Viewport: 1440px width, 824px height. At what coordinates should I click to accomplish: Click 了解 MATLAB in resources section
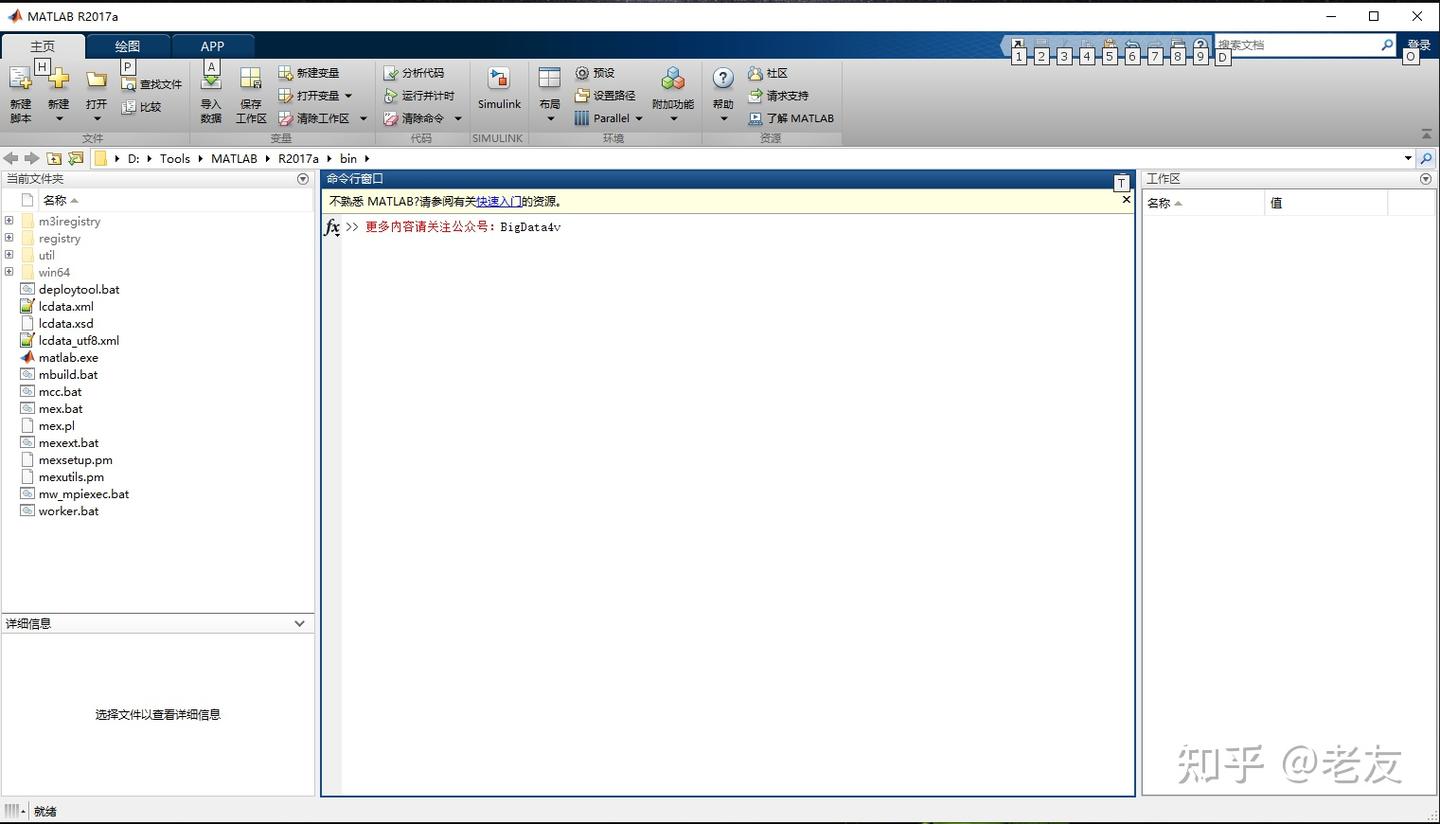[x=792, y=118]
